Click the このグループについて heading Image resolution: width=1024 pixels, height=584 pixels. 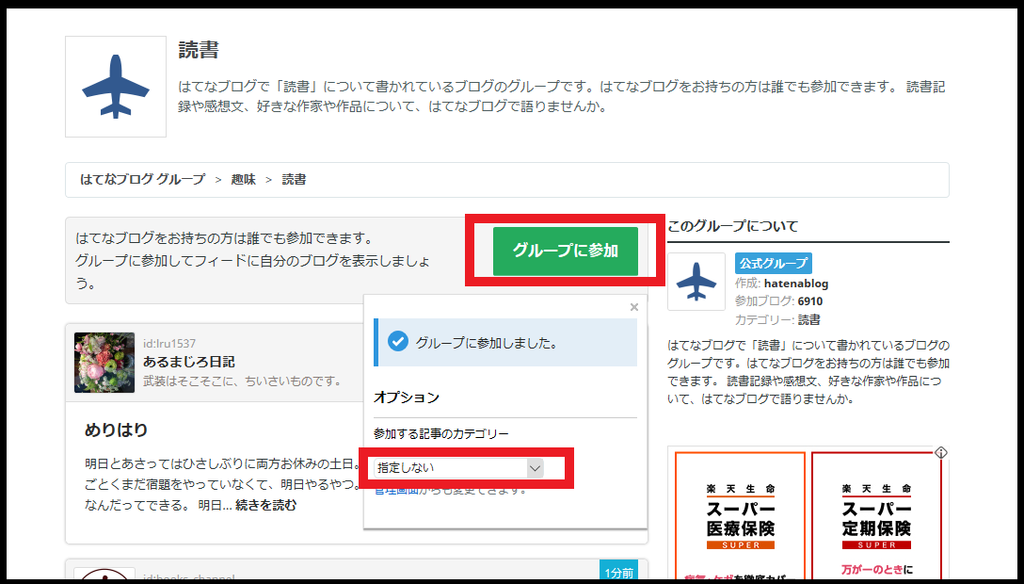pos(733,227)
